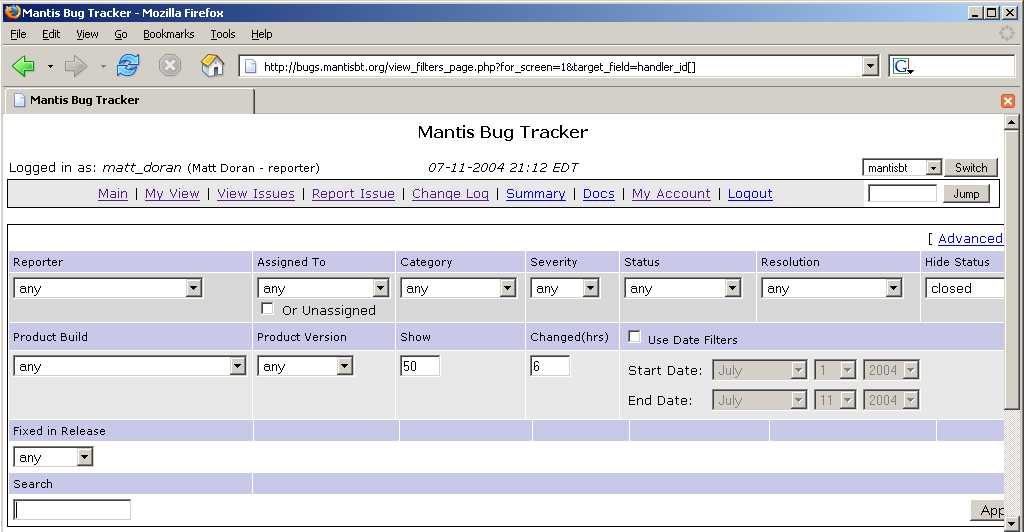This screenshot has width=1024, height=532.
Task: Click the Apply filter button
Action: coord(987,510)
